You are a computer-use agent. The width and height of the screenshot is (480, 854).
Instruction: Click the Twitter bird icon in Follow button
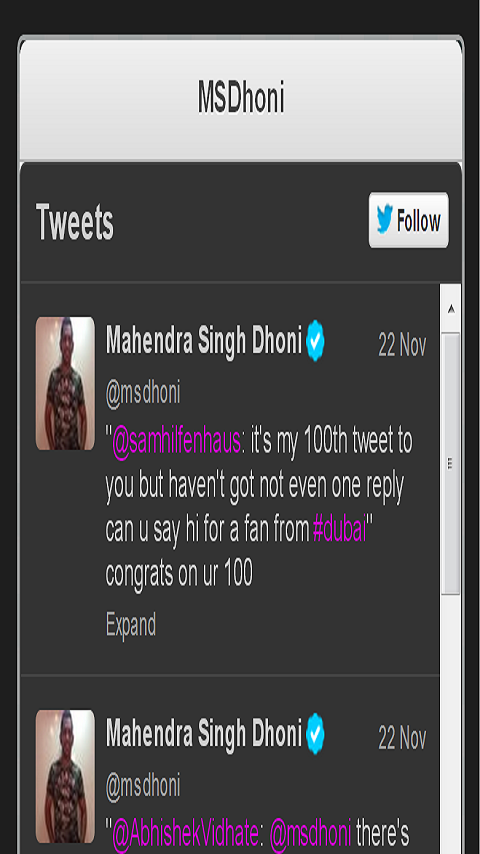click(385, 220)
